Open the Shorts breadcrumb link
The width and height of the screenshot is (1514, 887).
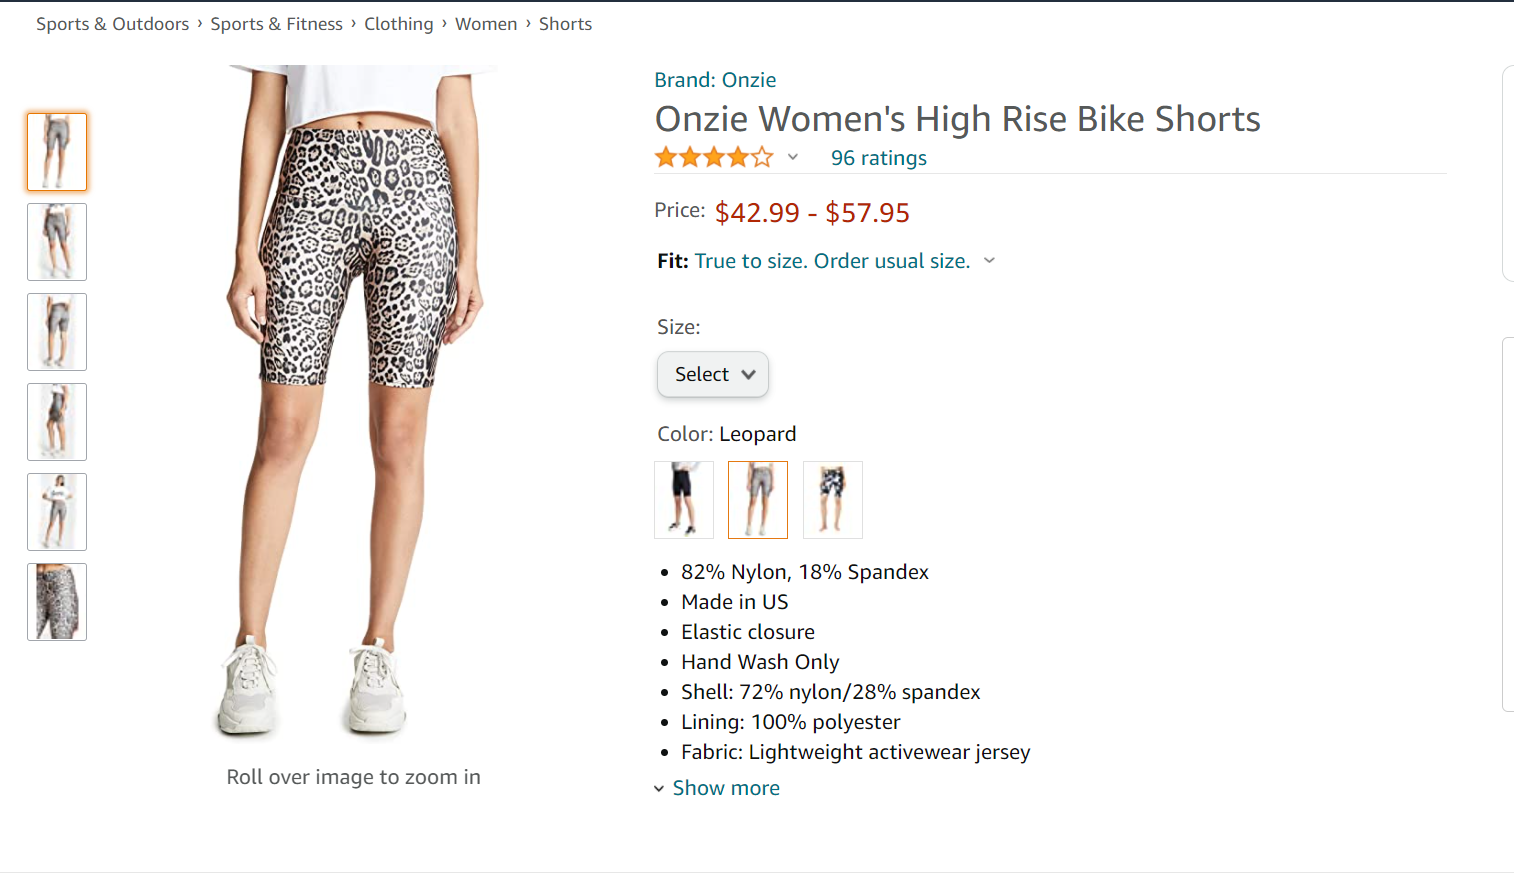pos(565,24)
